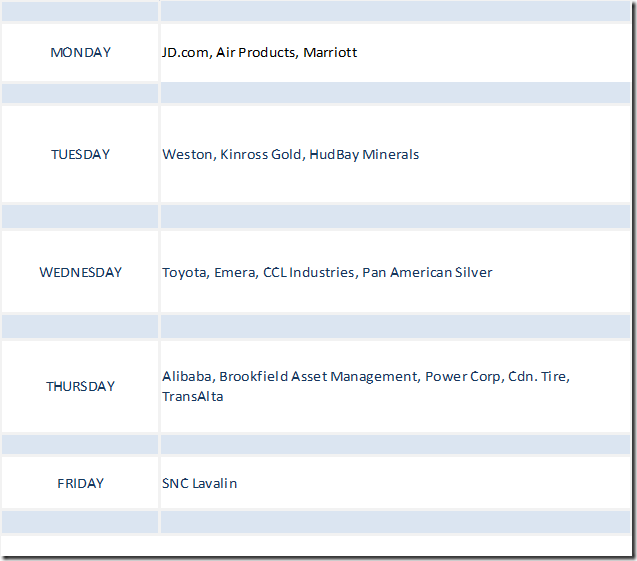637x561 pixels.
Task: Select the TUESDAY row label
Action: (81, 154)
